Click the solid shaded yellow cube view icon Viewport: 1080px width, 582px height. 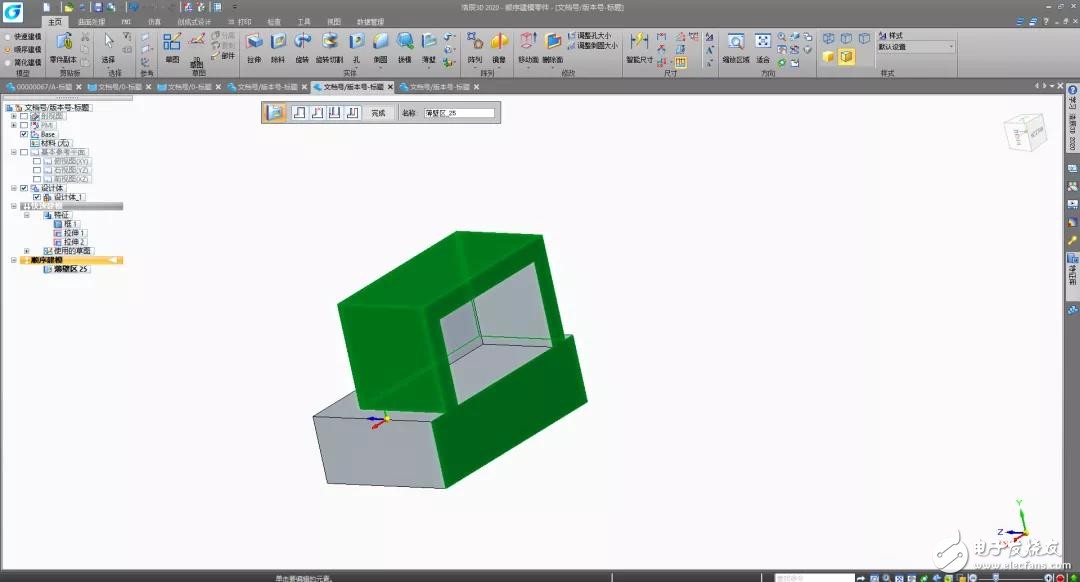829,57
